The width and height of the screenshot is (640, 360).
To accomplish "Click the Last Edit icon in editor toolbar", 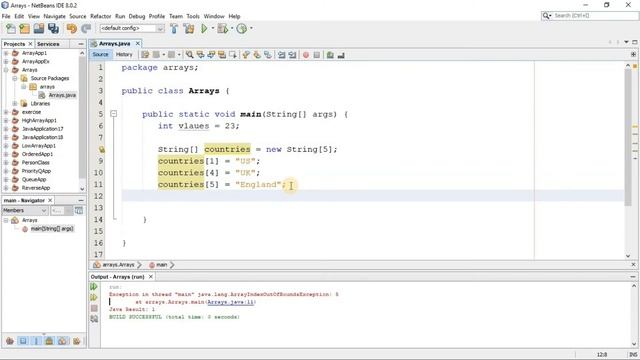I will coord(145,55).
